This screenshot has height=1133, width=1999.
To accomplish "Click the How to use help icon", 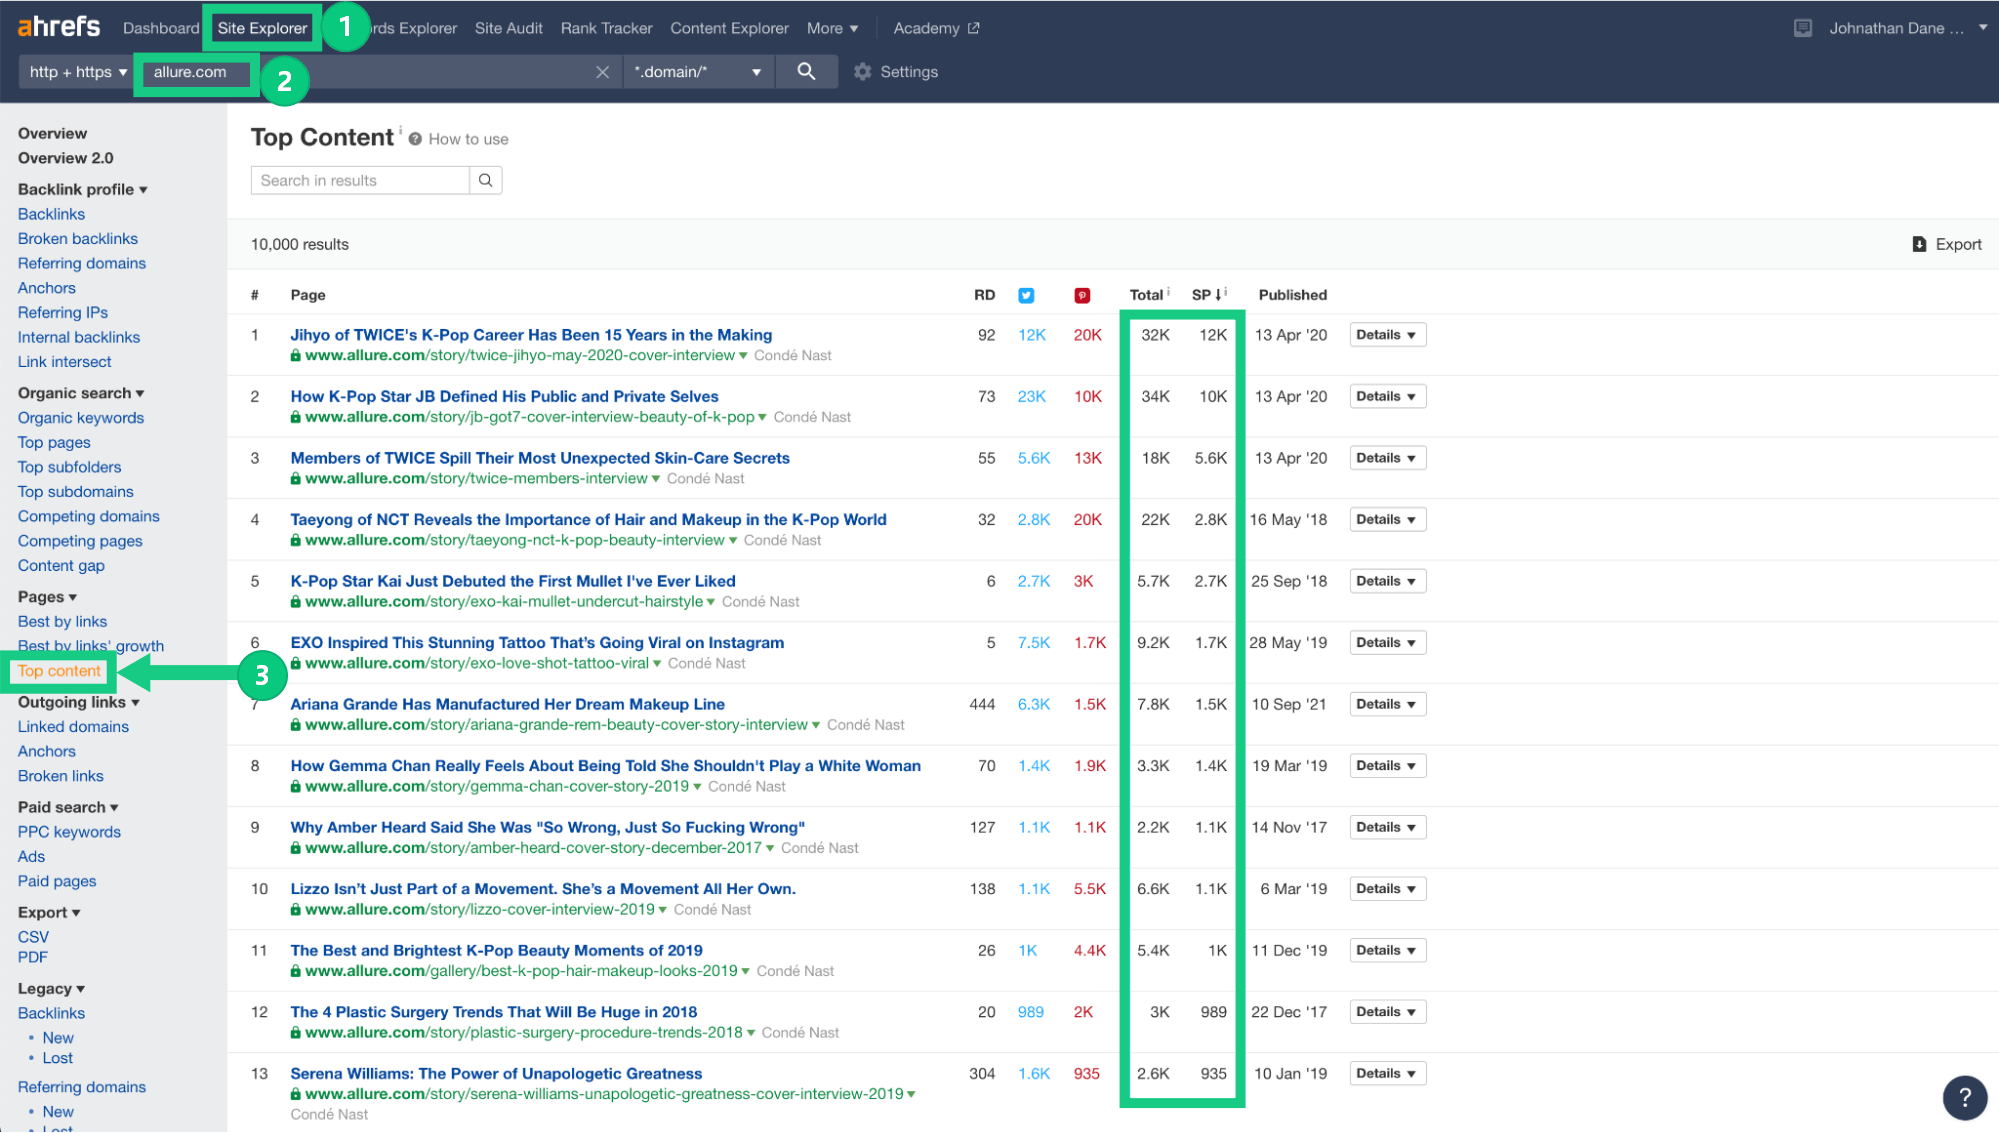I will [x=415, y=139].
